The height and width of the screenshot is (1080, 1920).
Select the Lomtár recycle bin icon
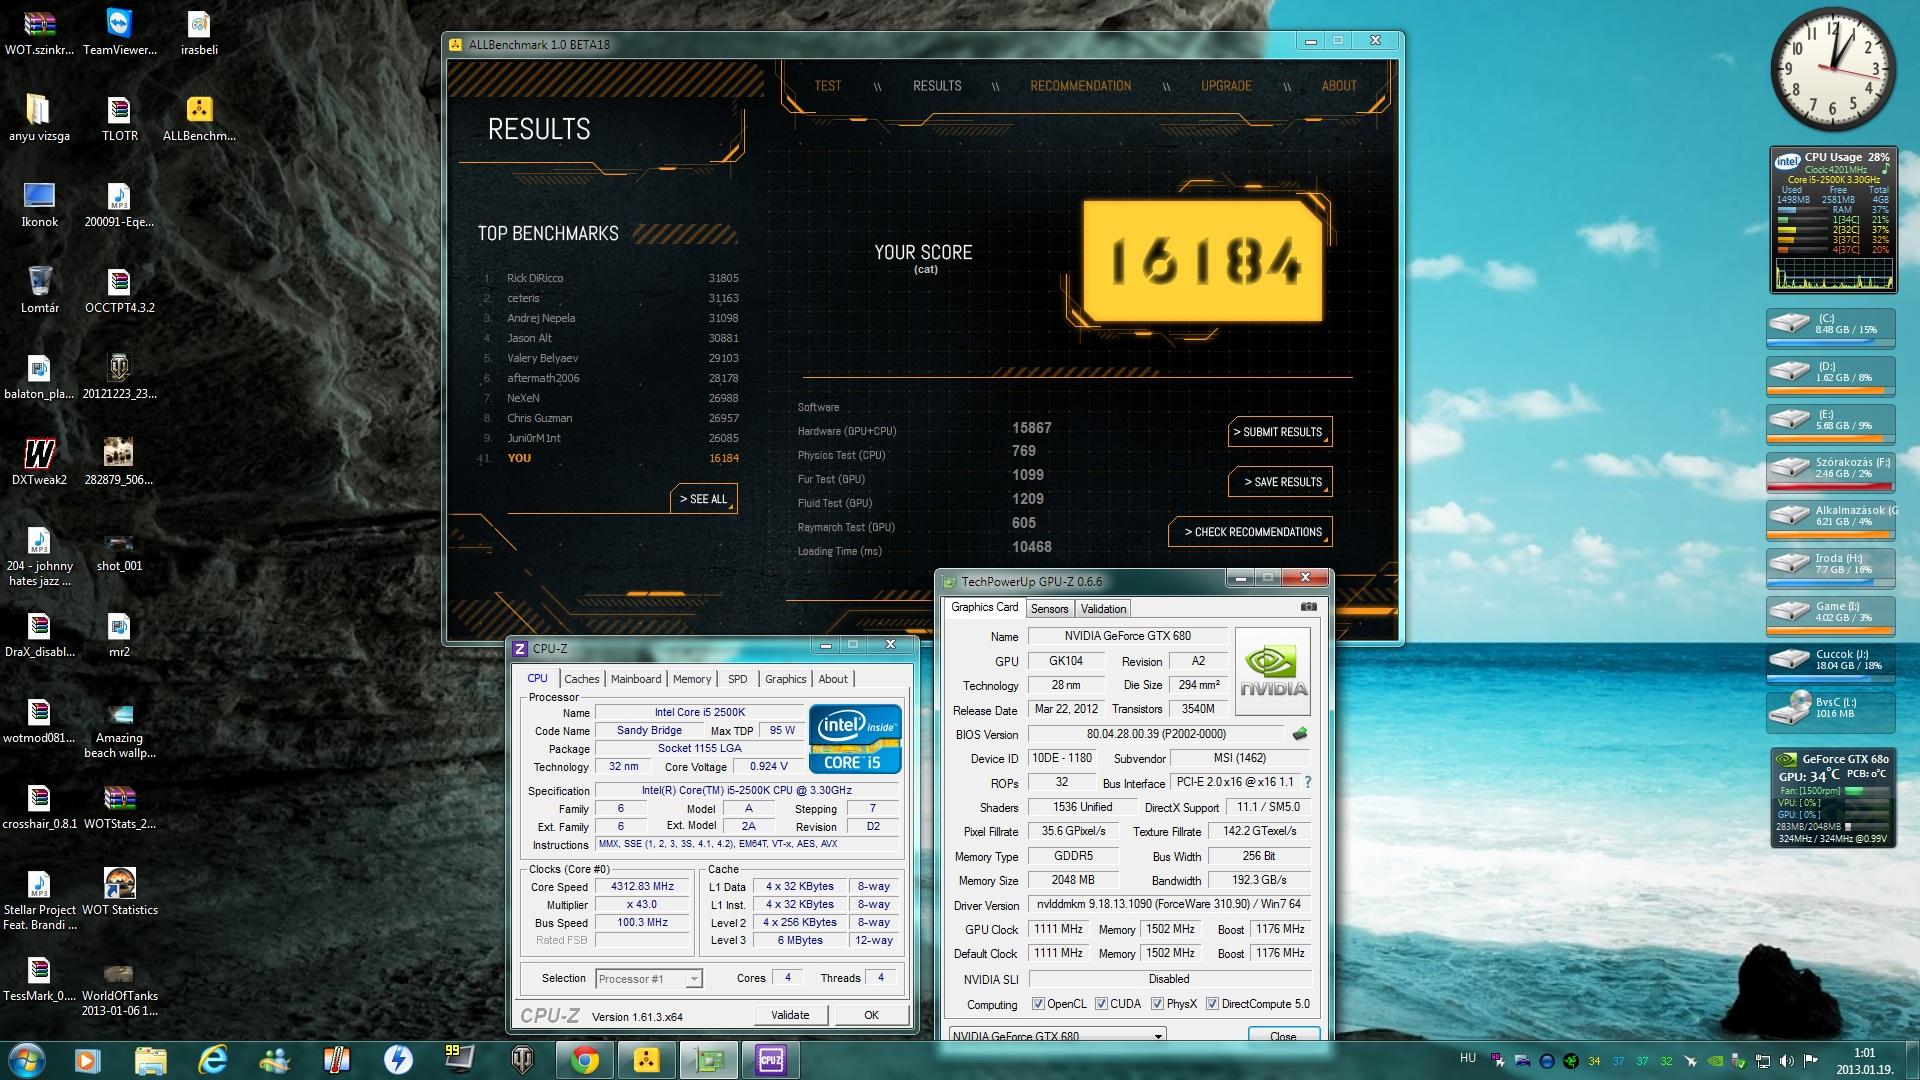click(39, 290)
